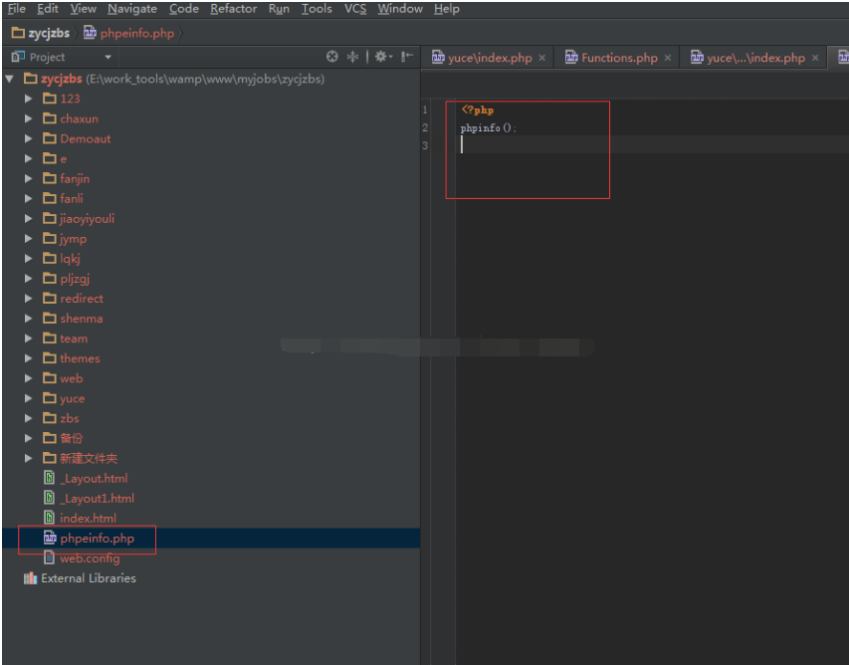Select the jiaoyiyouli folder name

pyautogui.click(x=87, y=219)
